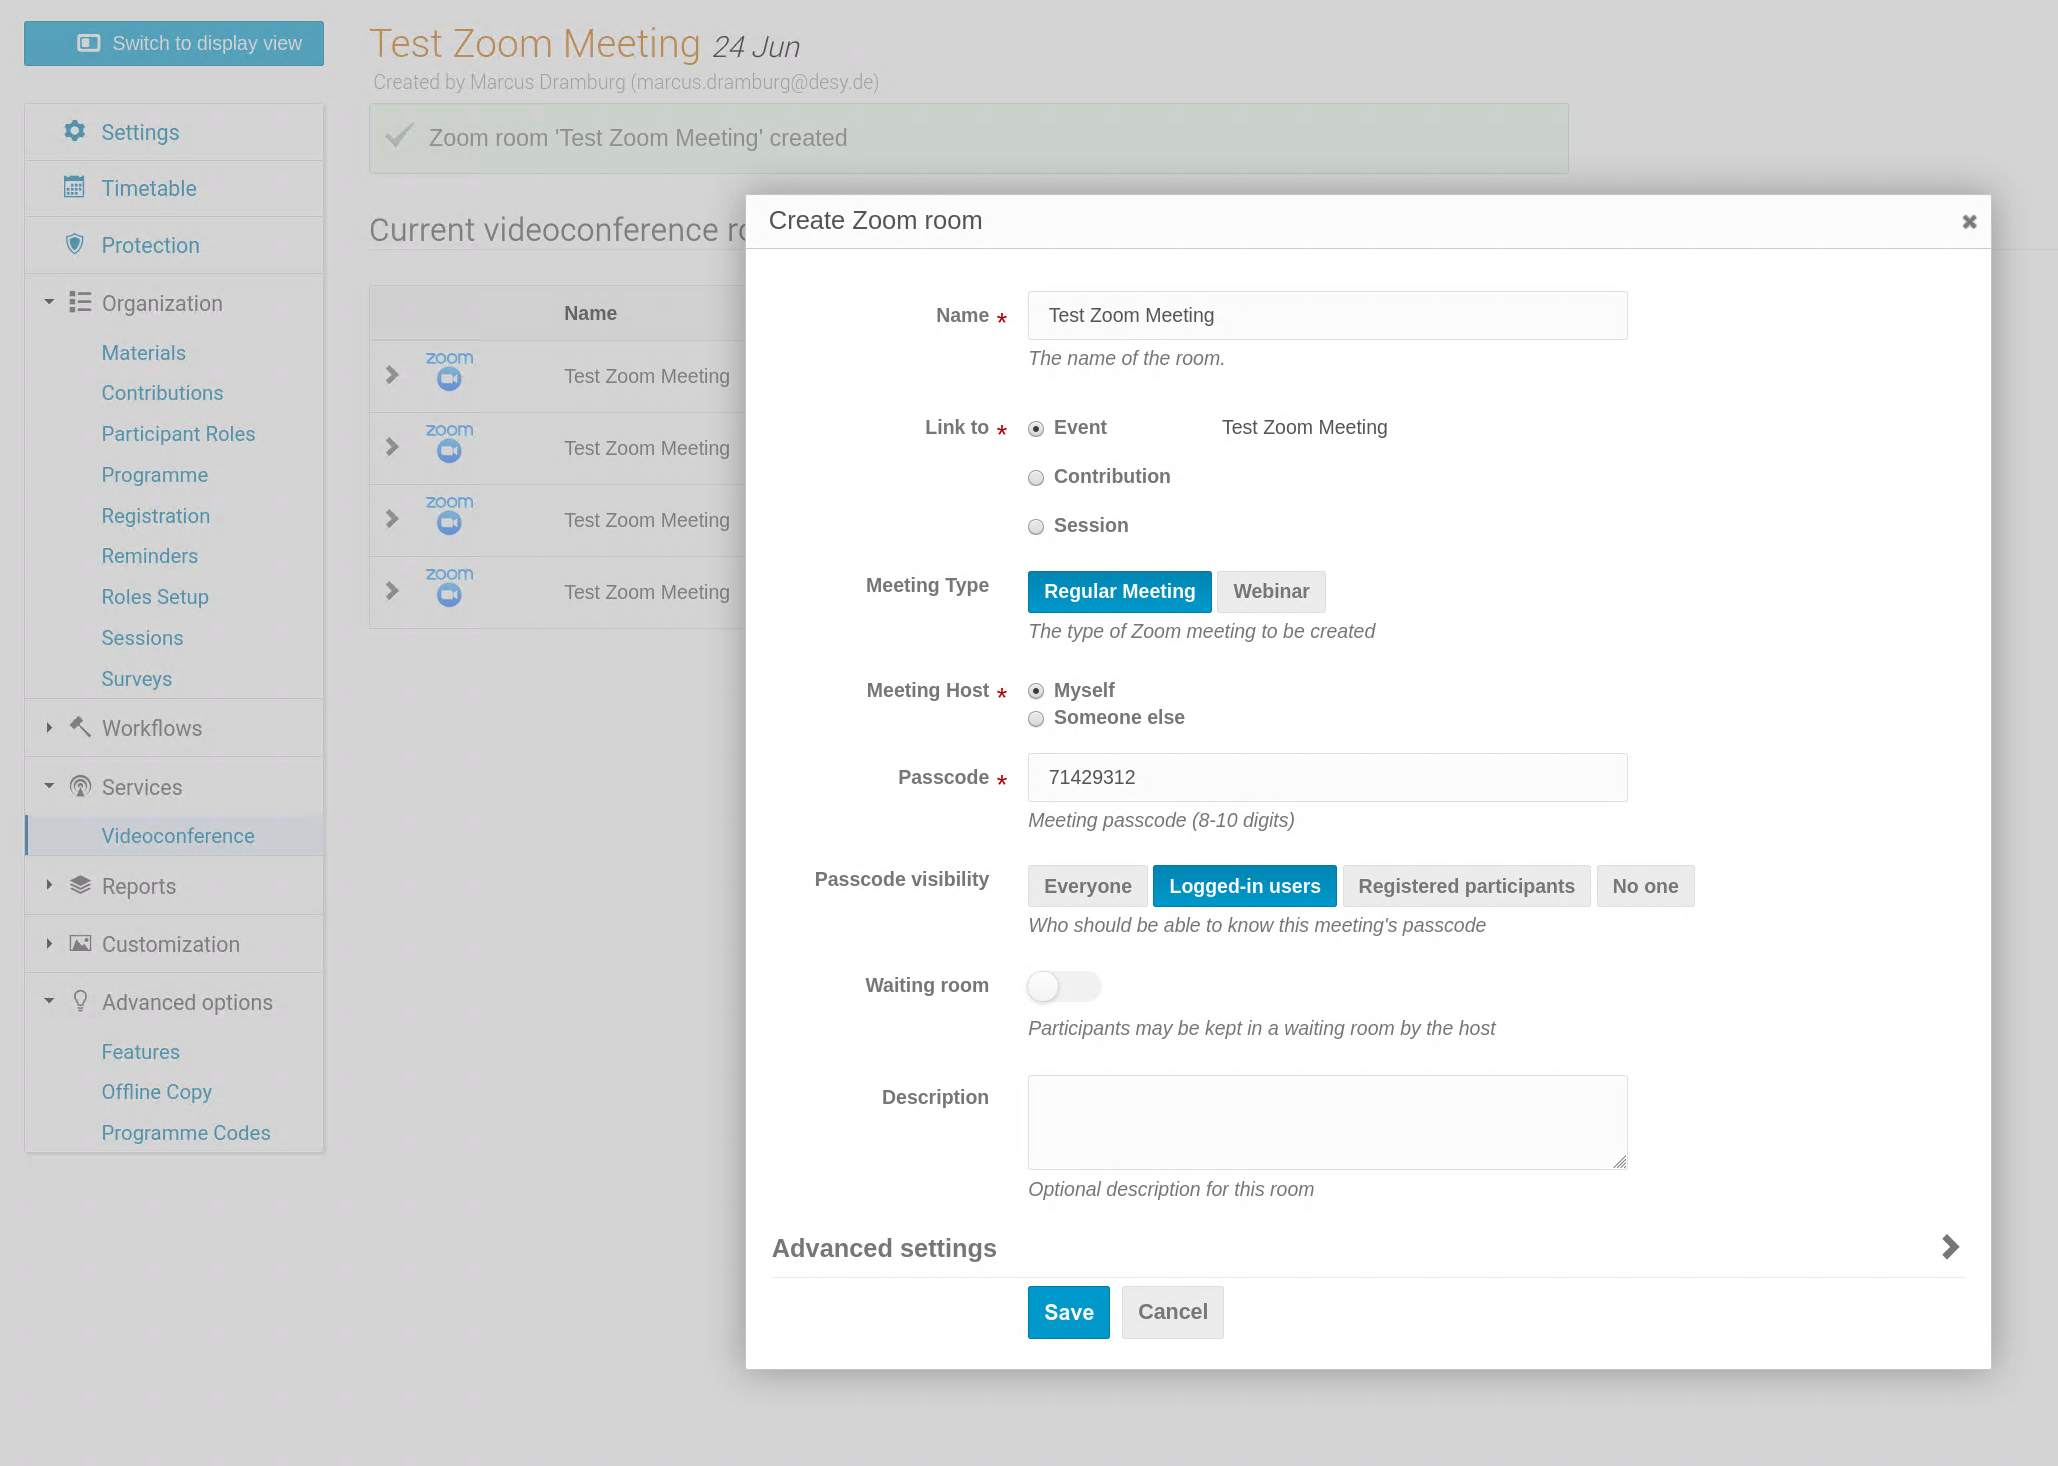Click the Advanced settings heading
Image resolution: width=2058 pixels, height=1466 pixels.
coord(884,1248)
